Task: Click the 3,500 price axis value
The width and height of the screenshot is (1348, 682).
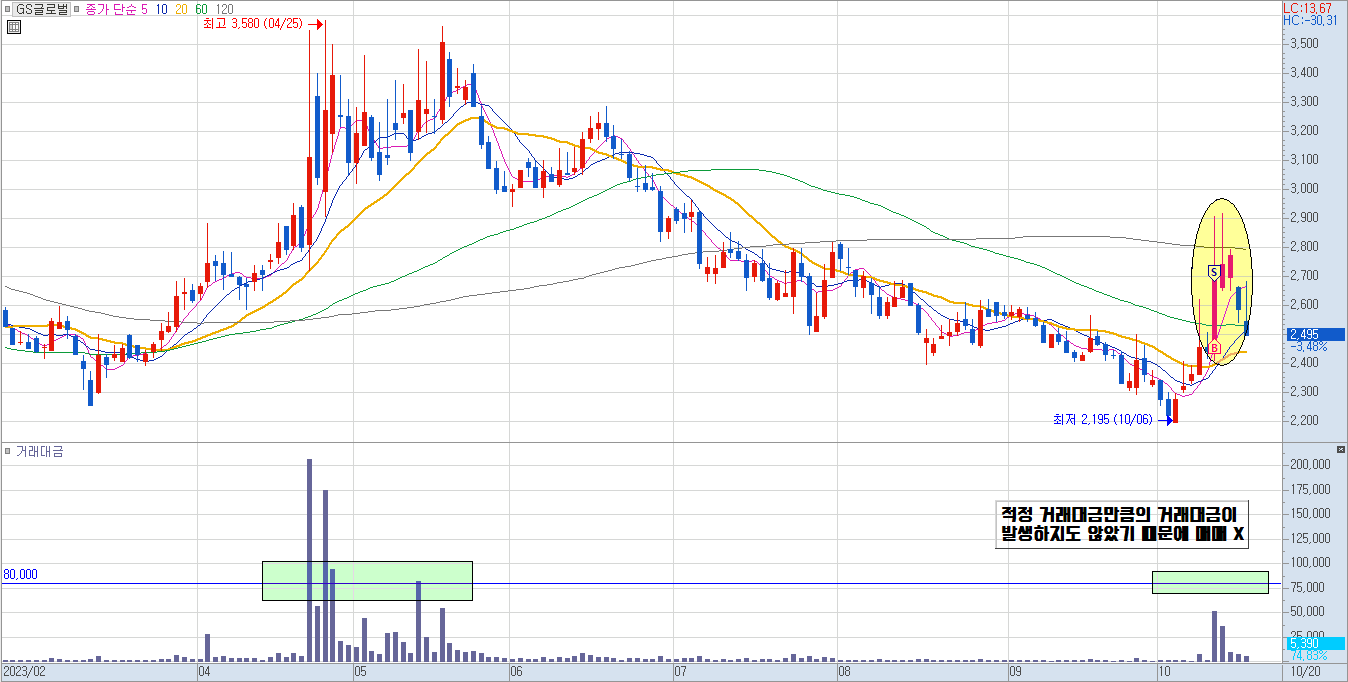Action: pyautogui.click(x=1304, y=44)
